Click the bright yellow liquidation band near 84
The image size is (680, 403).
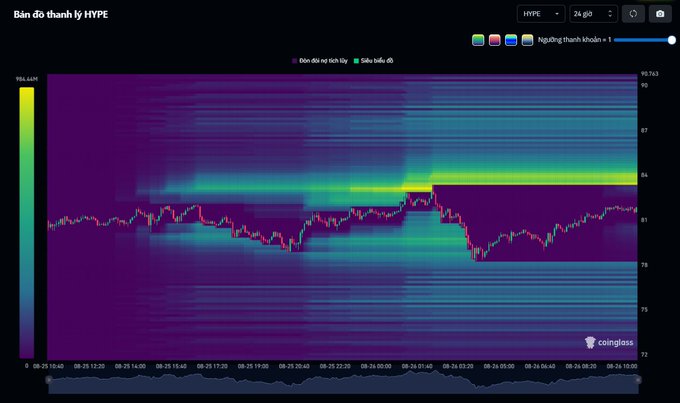[x=533, y=178]
